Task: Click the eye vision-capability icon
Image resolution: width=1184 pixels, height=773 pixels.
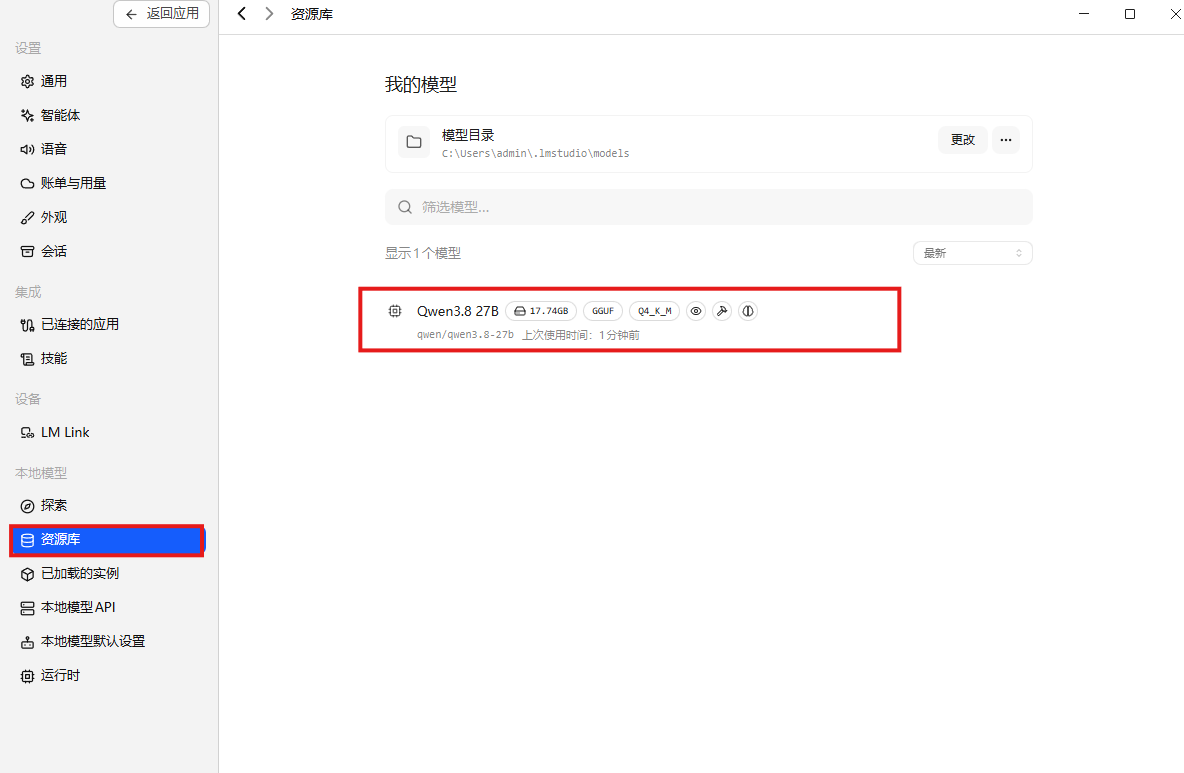Action: 696,311
